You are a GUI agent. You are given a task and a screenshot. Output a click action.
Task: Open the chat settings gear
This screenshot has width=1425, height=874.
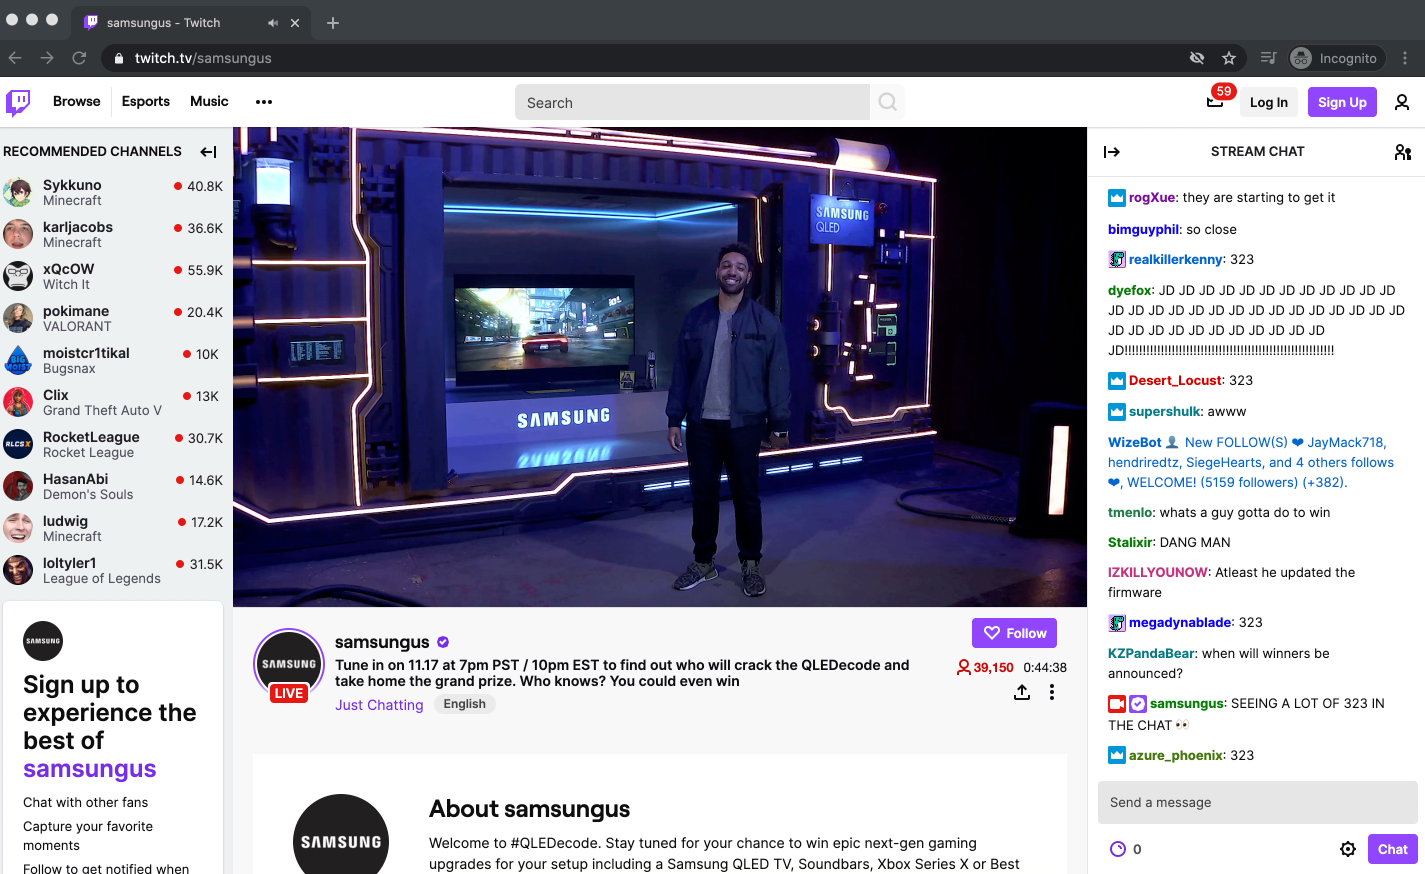[x=1348, y=849]
